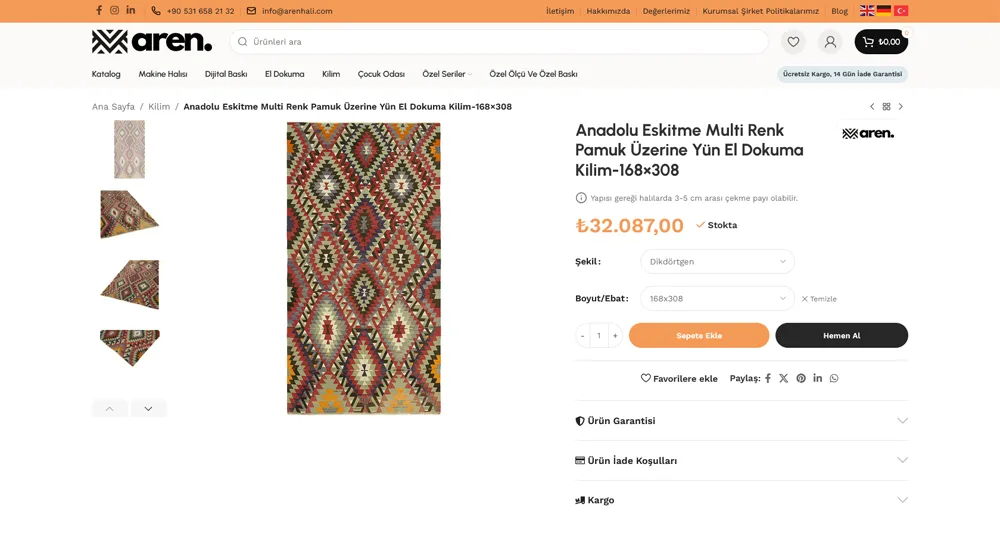The width and height of the screenshot is (1000, 540).
Task: Go to next product arrow
Action: click(x=901, y=107)
